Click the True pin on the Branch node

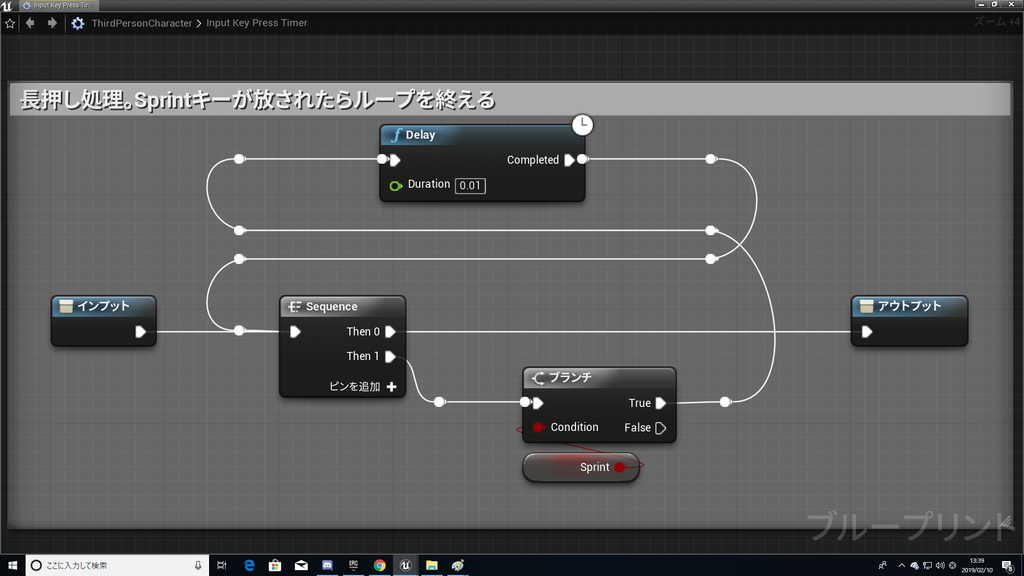click(x=659, y=403)
